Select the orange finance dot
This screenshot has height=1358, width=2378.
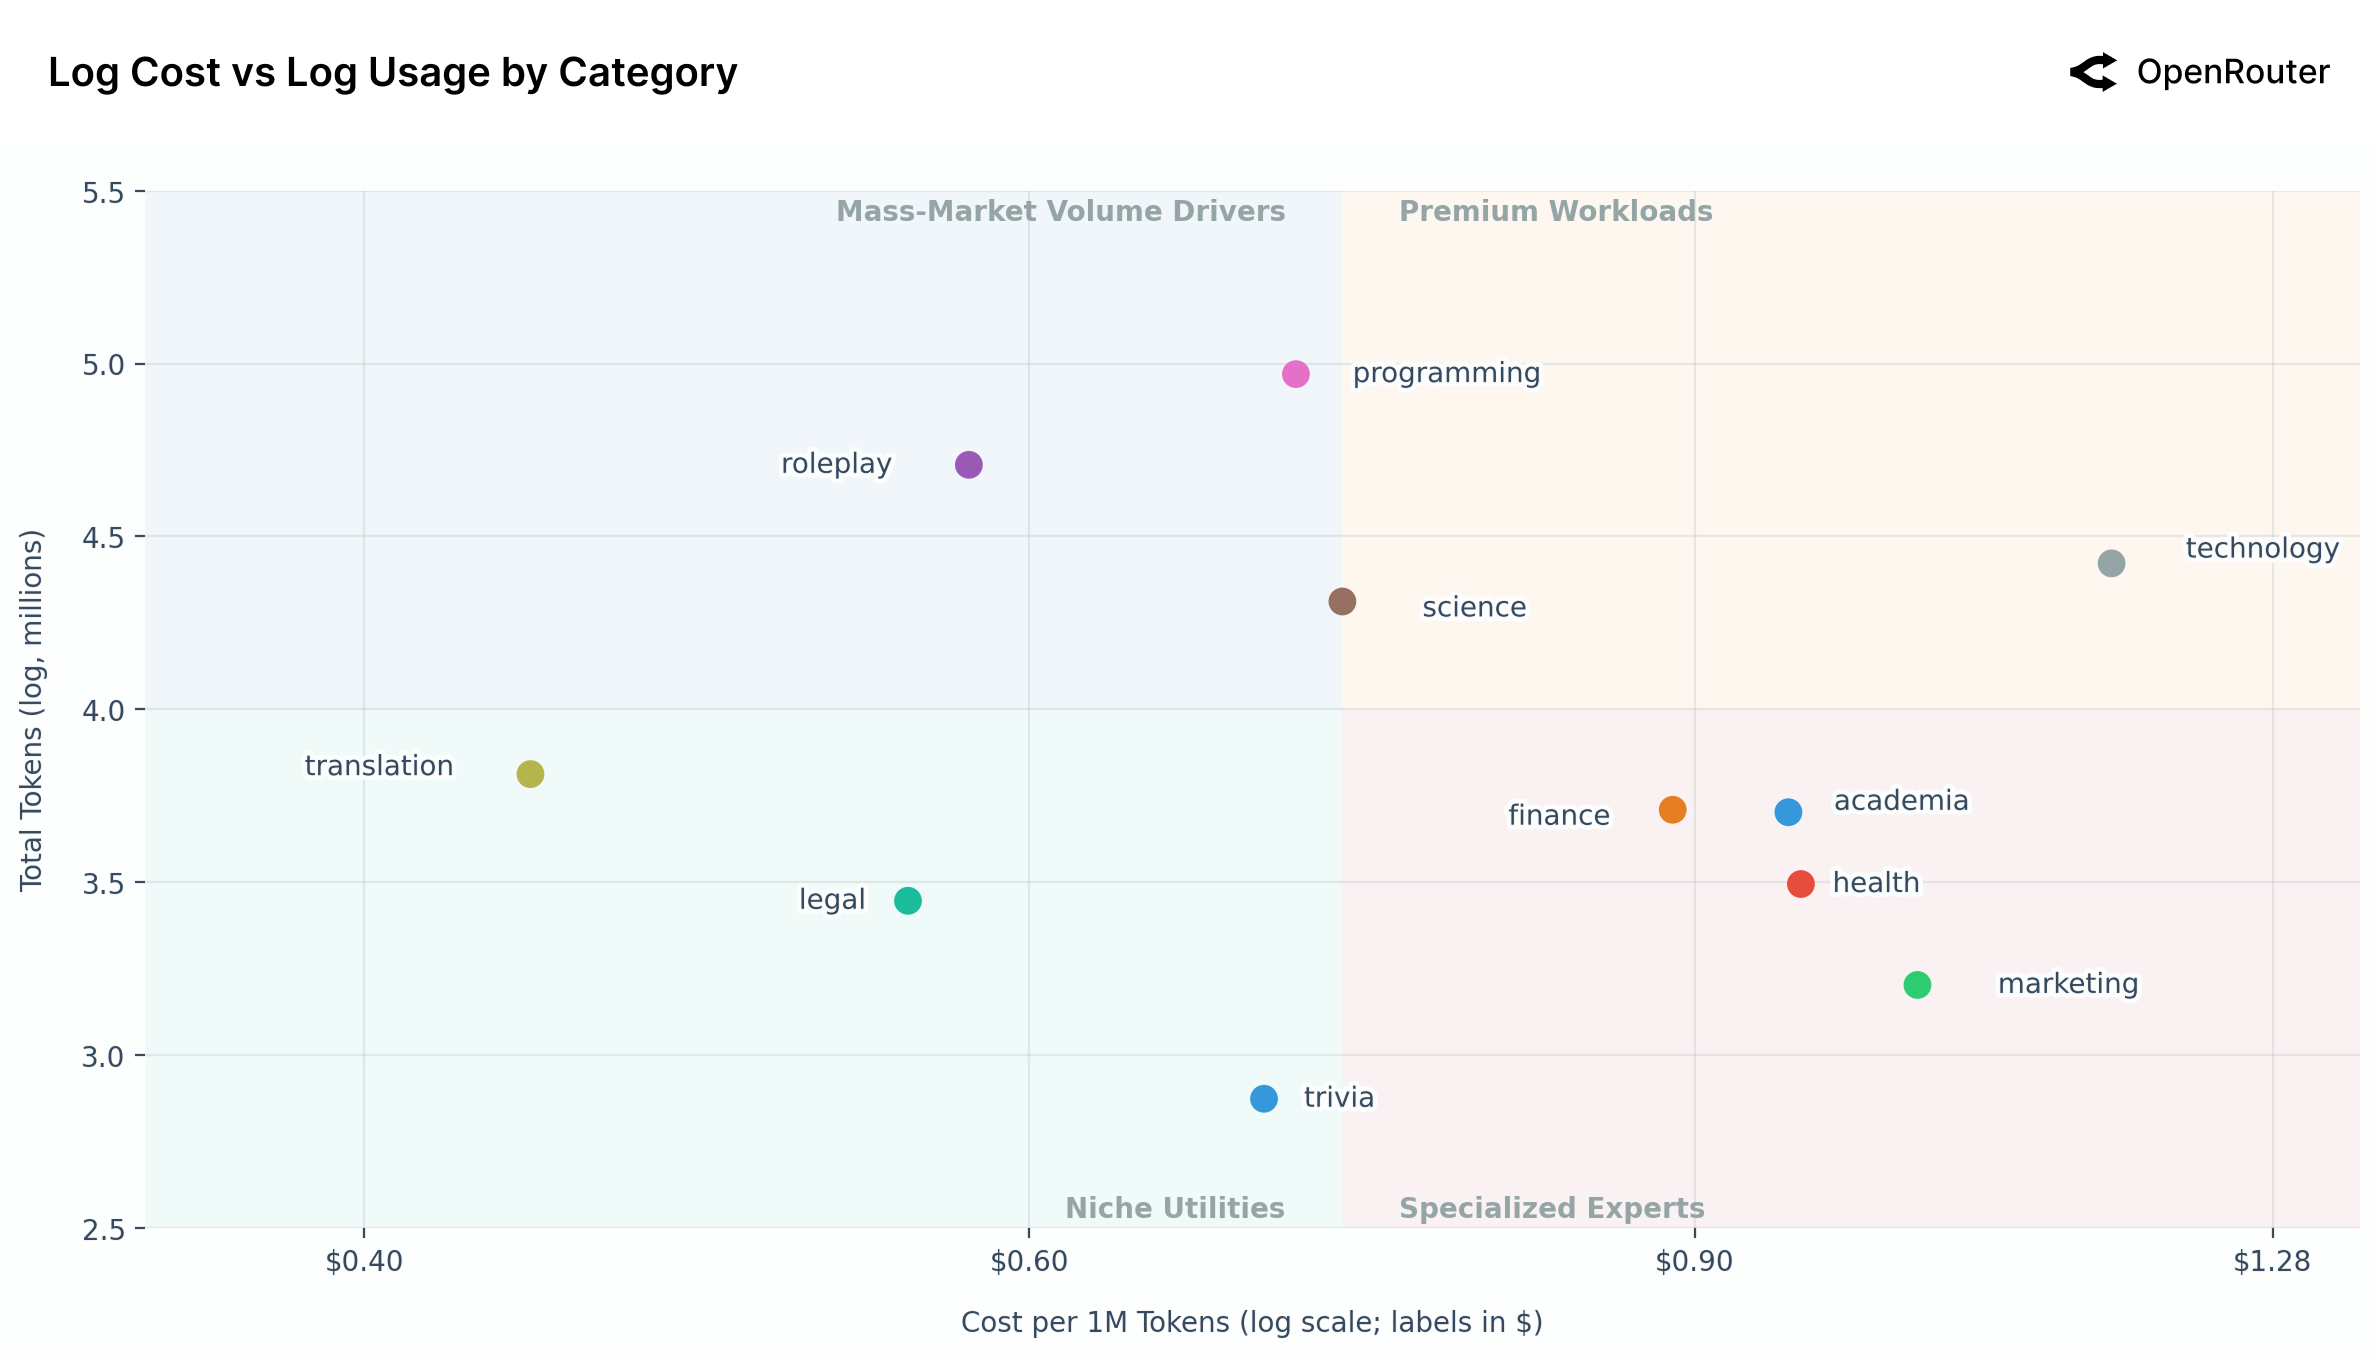pos(1672,810)
